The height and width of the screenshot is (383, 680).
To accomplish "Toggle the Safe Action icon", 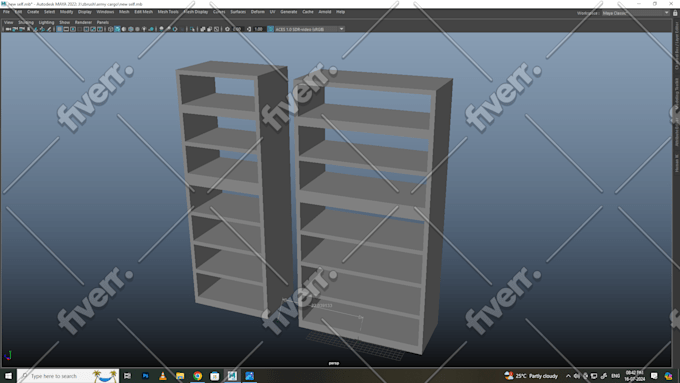I will [x=93, y=29].
